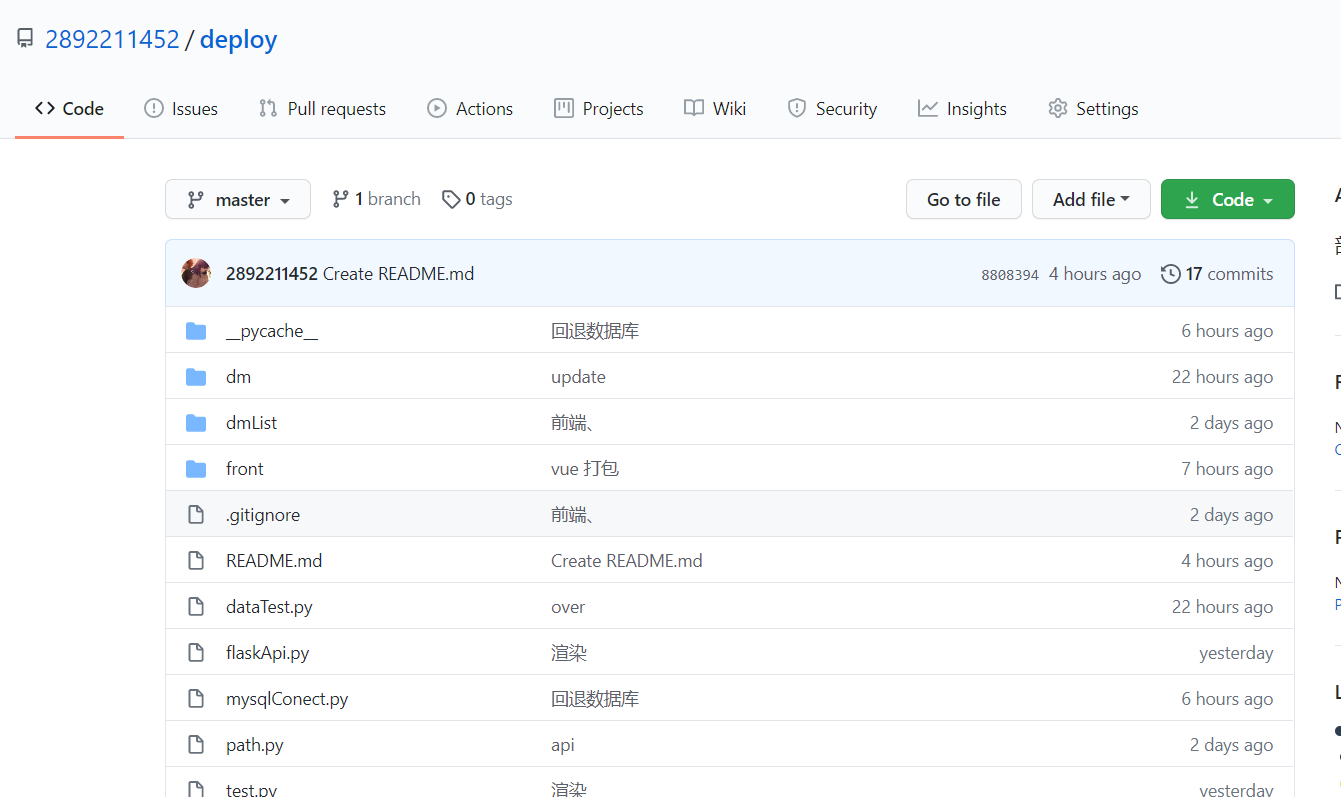View the 17 commits history
This screenshot has height=797, width=1341.
click(x=1217, y=274)
